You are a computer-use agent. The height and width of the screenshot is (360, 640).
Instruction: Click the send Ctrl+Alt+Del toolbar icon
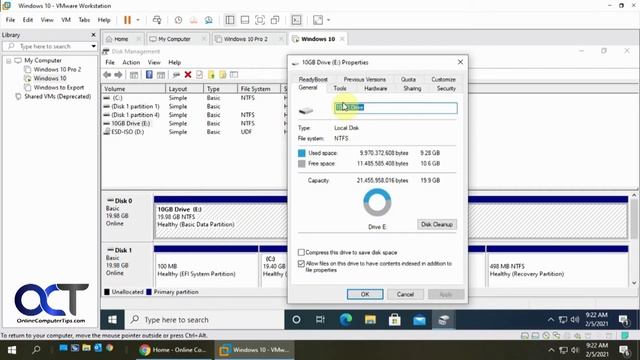tap(157, 20)
